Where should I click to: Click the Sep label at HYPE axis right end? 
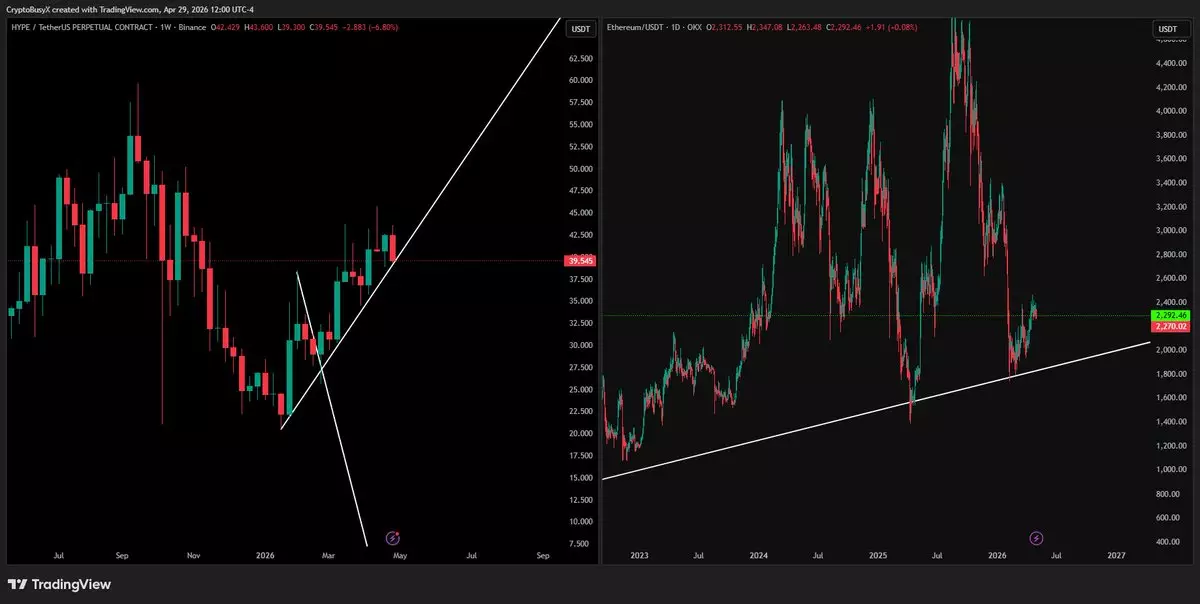543,553
